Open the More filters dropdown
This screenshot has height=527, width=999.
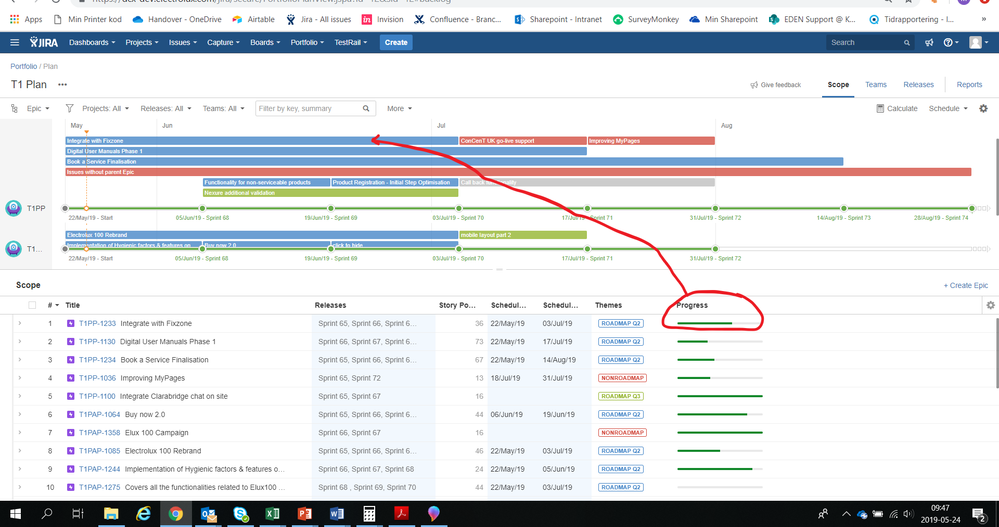pos(399,108)
